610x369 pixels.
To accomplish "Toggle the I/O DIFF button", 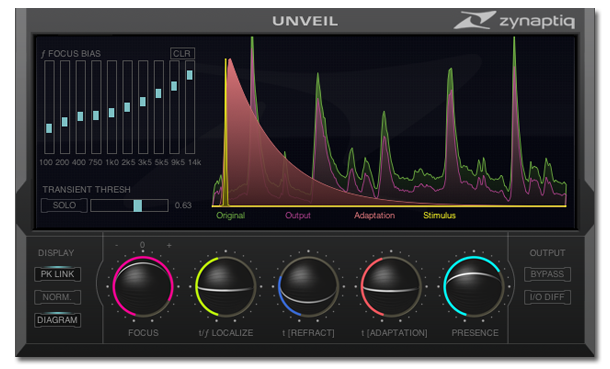I will (x=547, y=297).
